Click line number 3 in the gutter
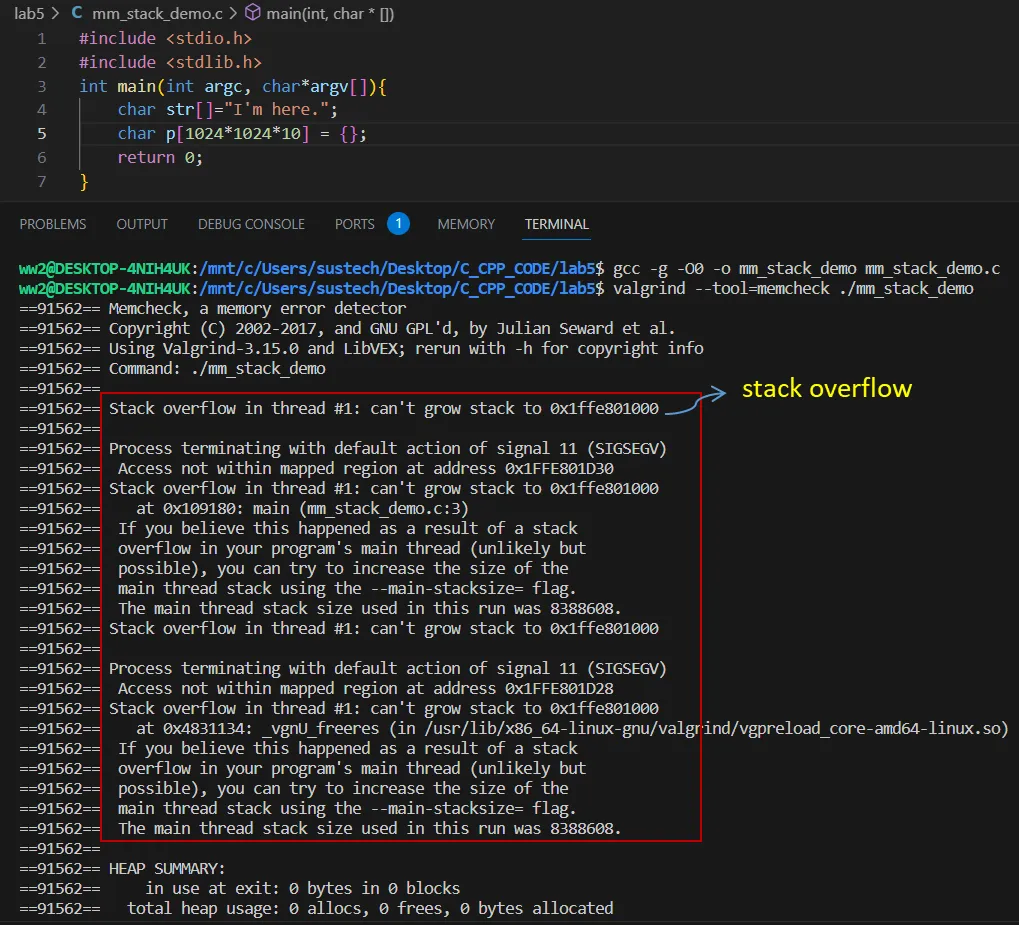This screenshot has height=925, width=1019. [41, 86]
